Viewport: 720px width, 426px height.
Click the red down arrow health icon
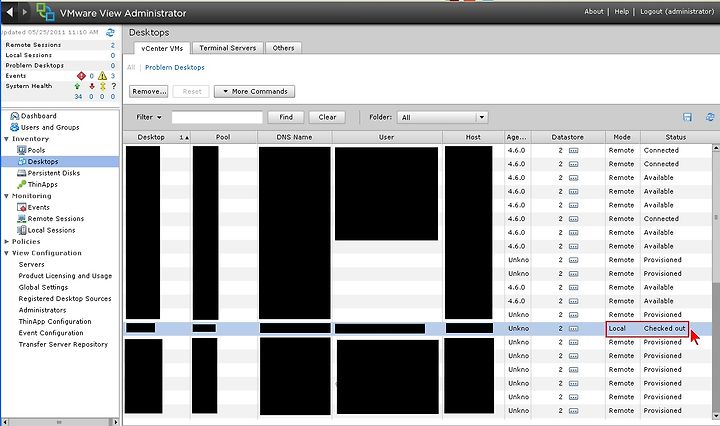(x=92, y=86)
